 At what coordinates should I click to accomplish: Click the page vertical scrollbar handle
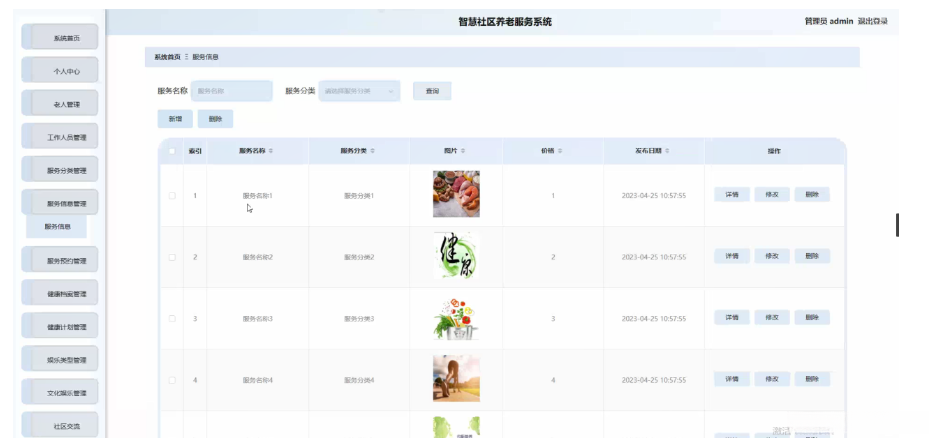click(898, 225)
